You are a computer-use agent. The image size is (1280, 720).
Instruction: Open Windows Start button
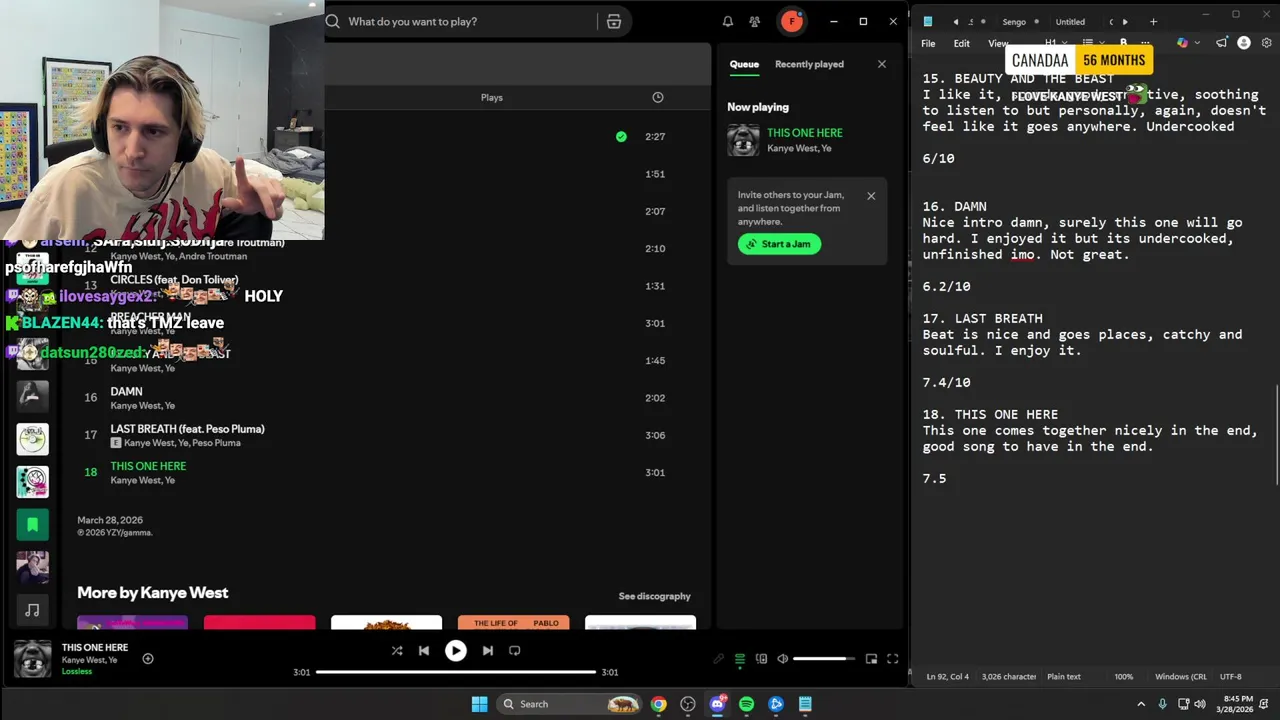pyautogui.click(x=479, y=704)
